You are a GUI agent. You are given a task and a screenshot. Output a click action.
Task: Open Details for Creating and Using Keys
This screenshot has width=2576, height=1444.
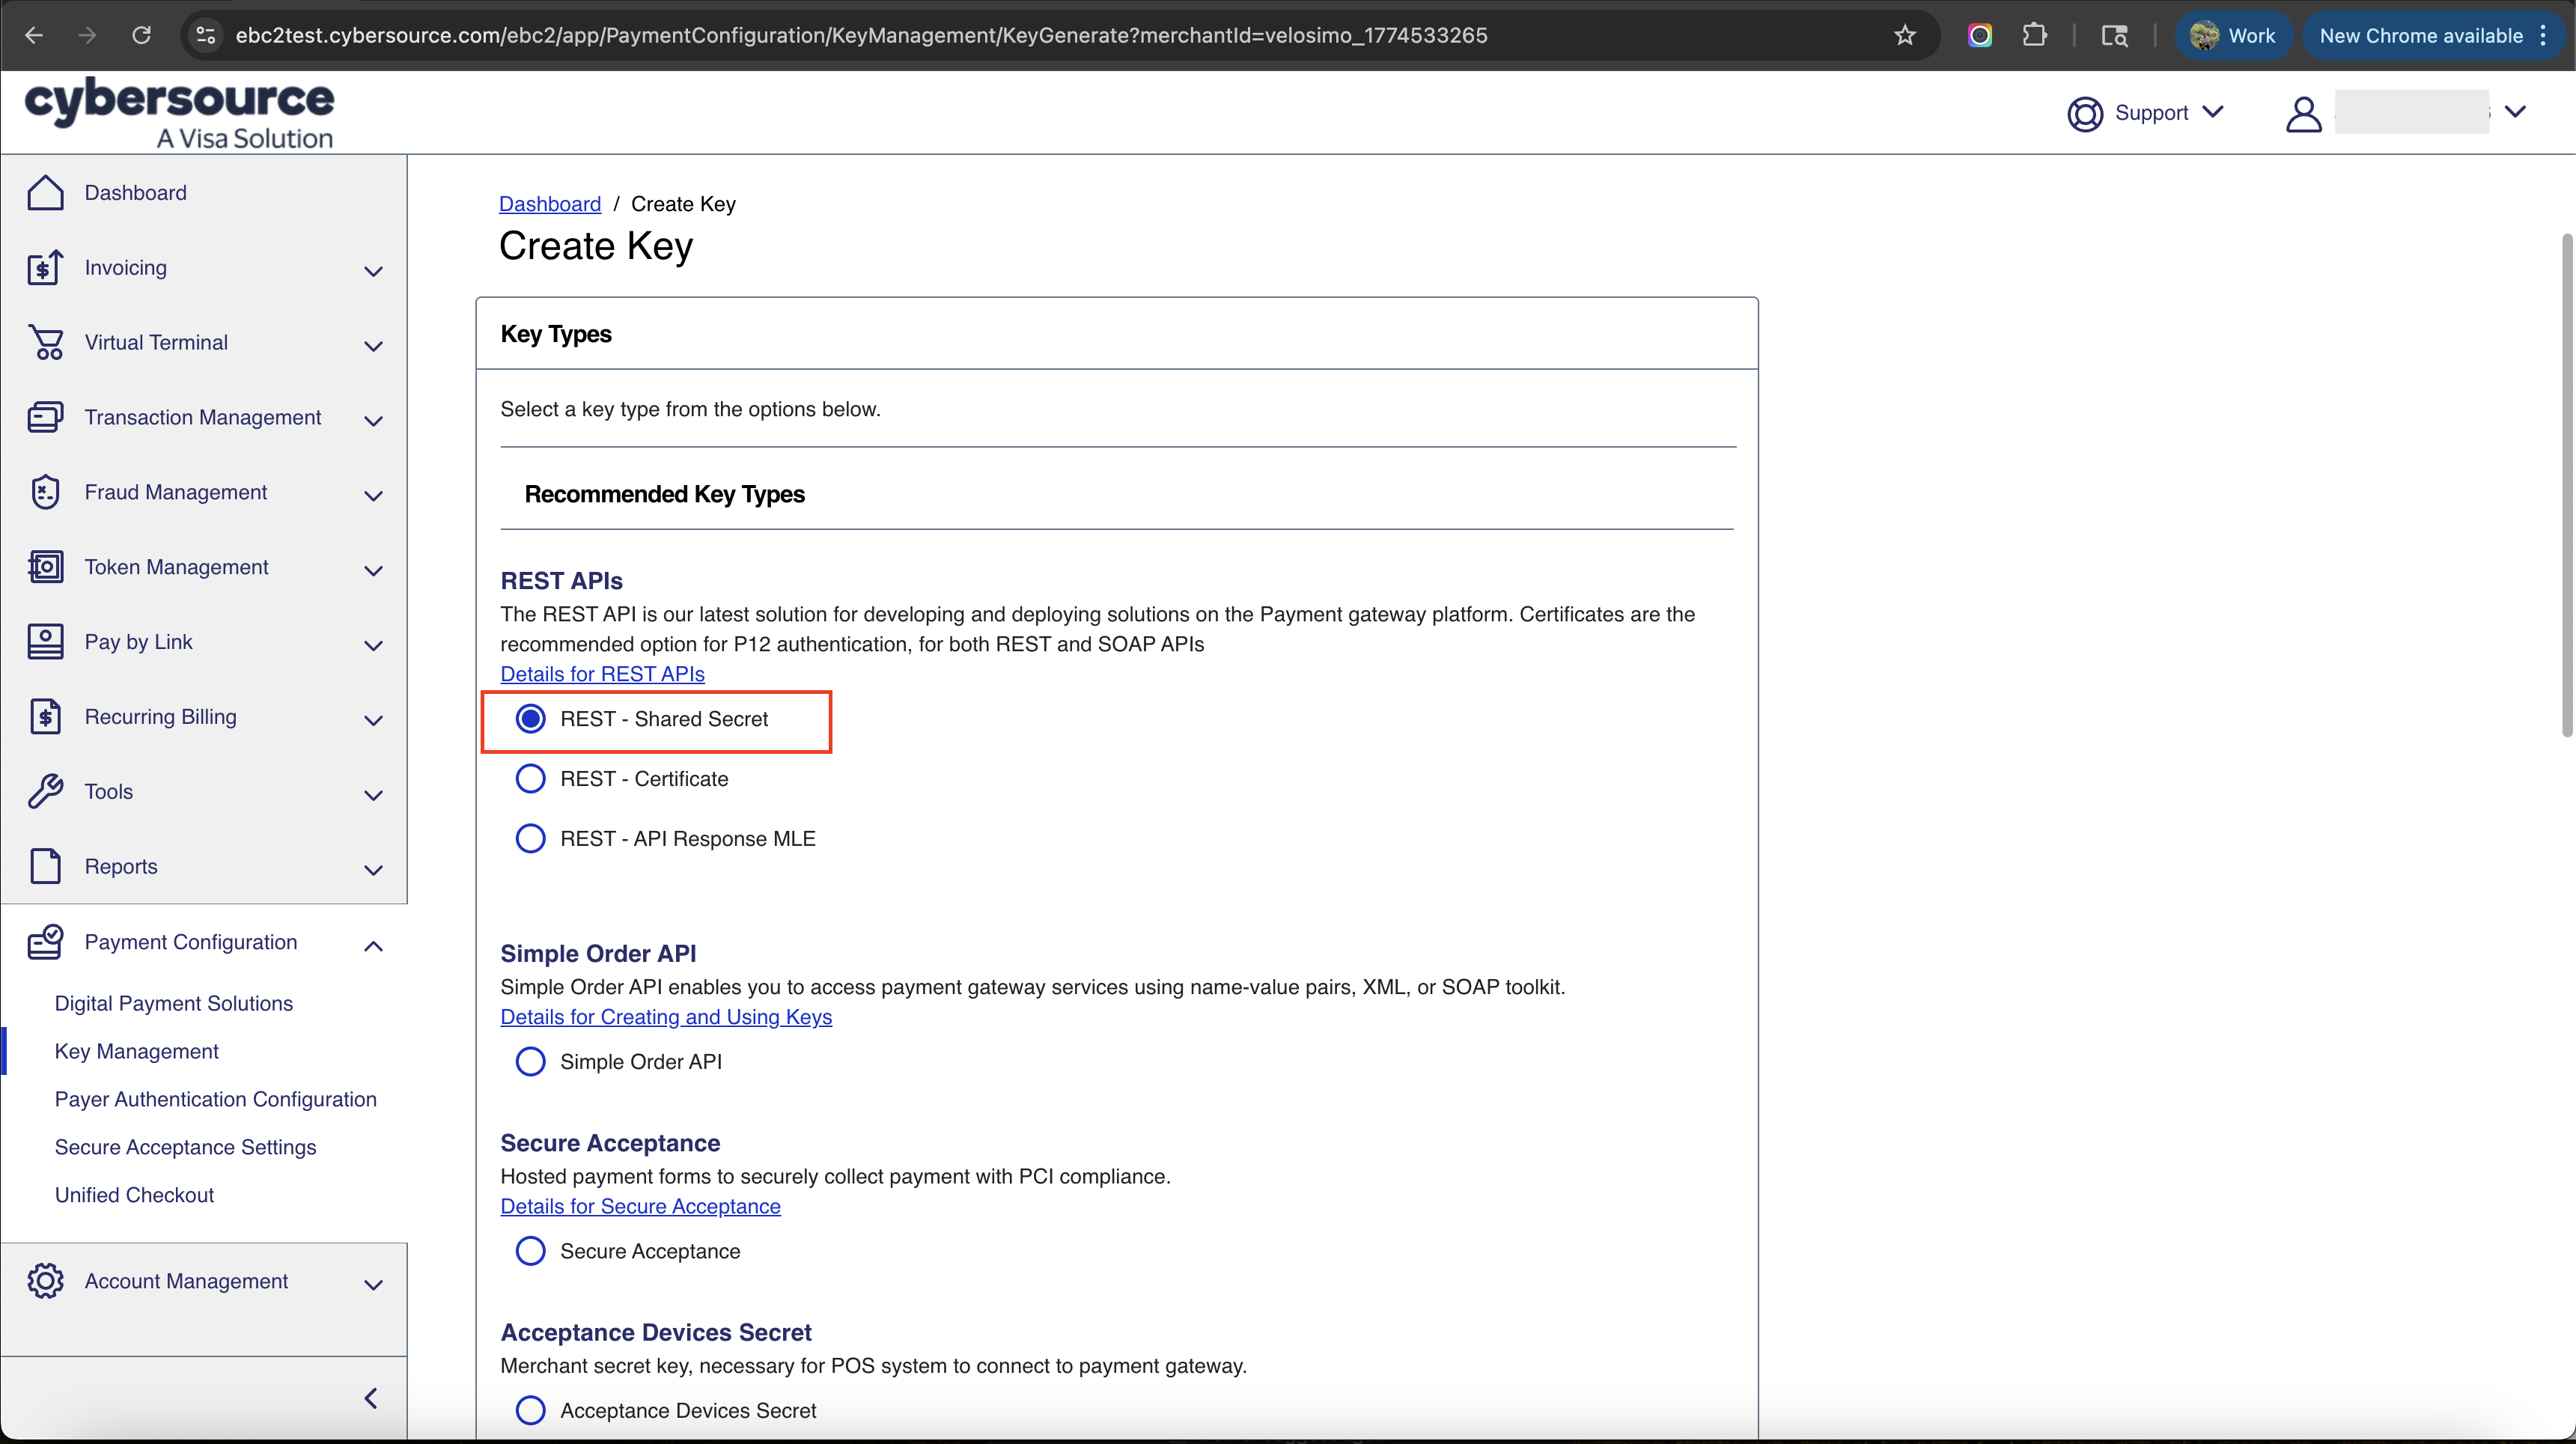(x=666, y=1017)
